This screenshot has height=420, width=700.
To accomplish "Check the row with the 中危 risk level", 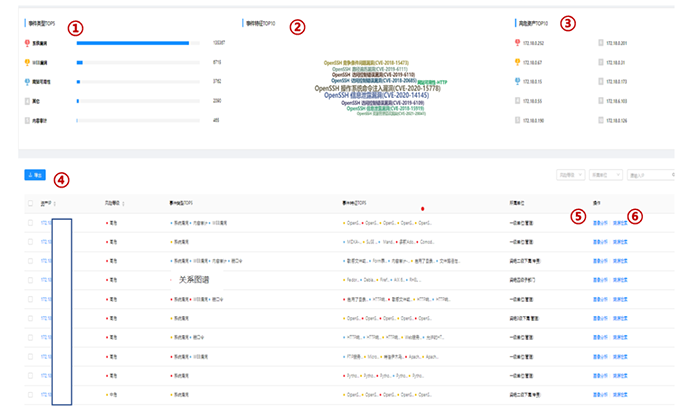I will [30, 395].
